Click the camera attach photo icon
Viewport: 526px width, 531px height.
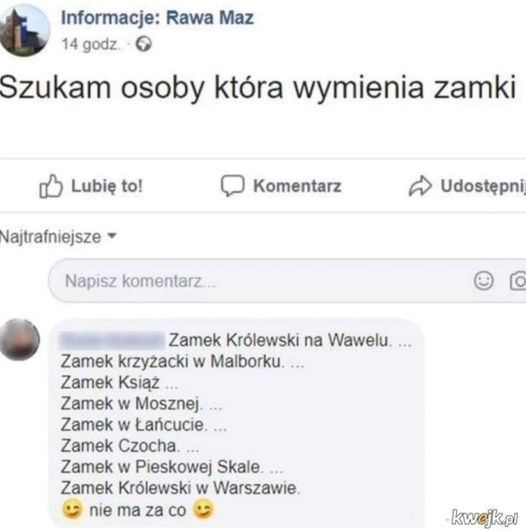[518, 281]
